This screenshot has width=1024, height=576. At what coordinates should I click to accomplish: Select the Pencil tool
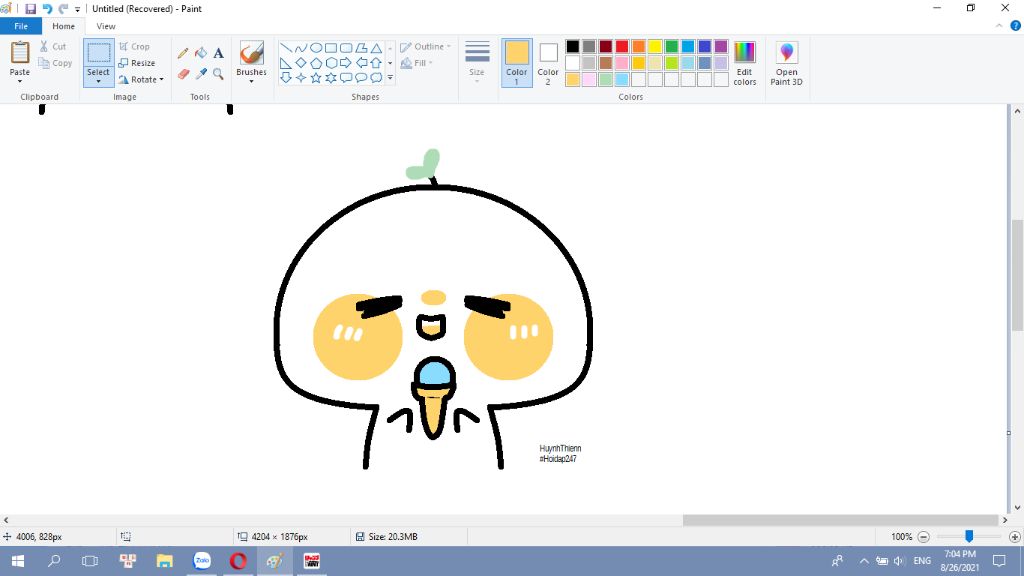183,53
